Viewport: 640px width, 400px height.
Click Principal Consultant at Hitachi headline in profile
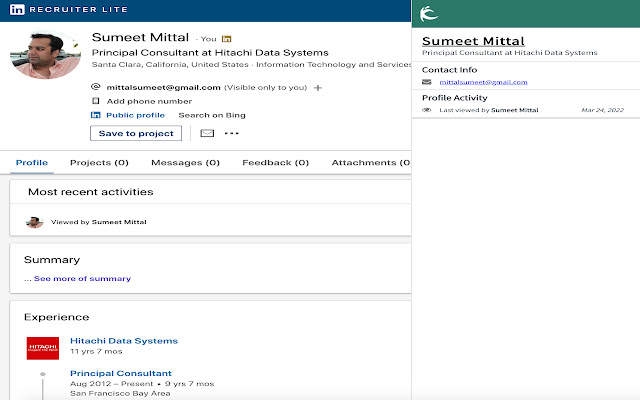tap(210, 53)
